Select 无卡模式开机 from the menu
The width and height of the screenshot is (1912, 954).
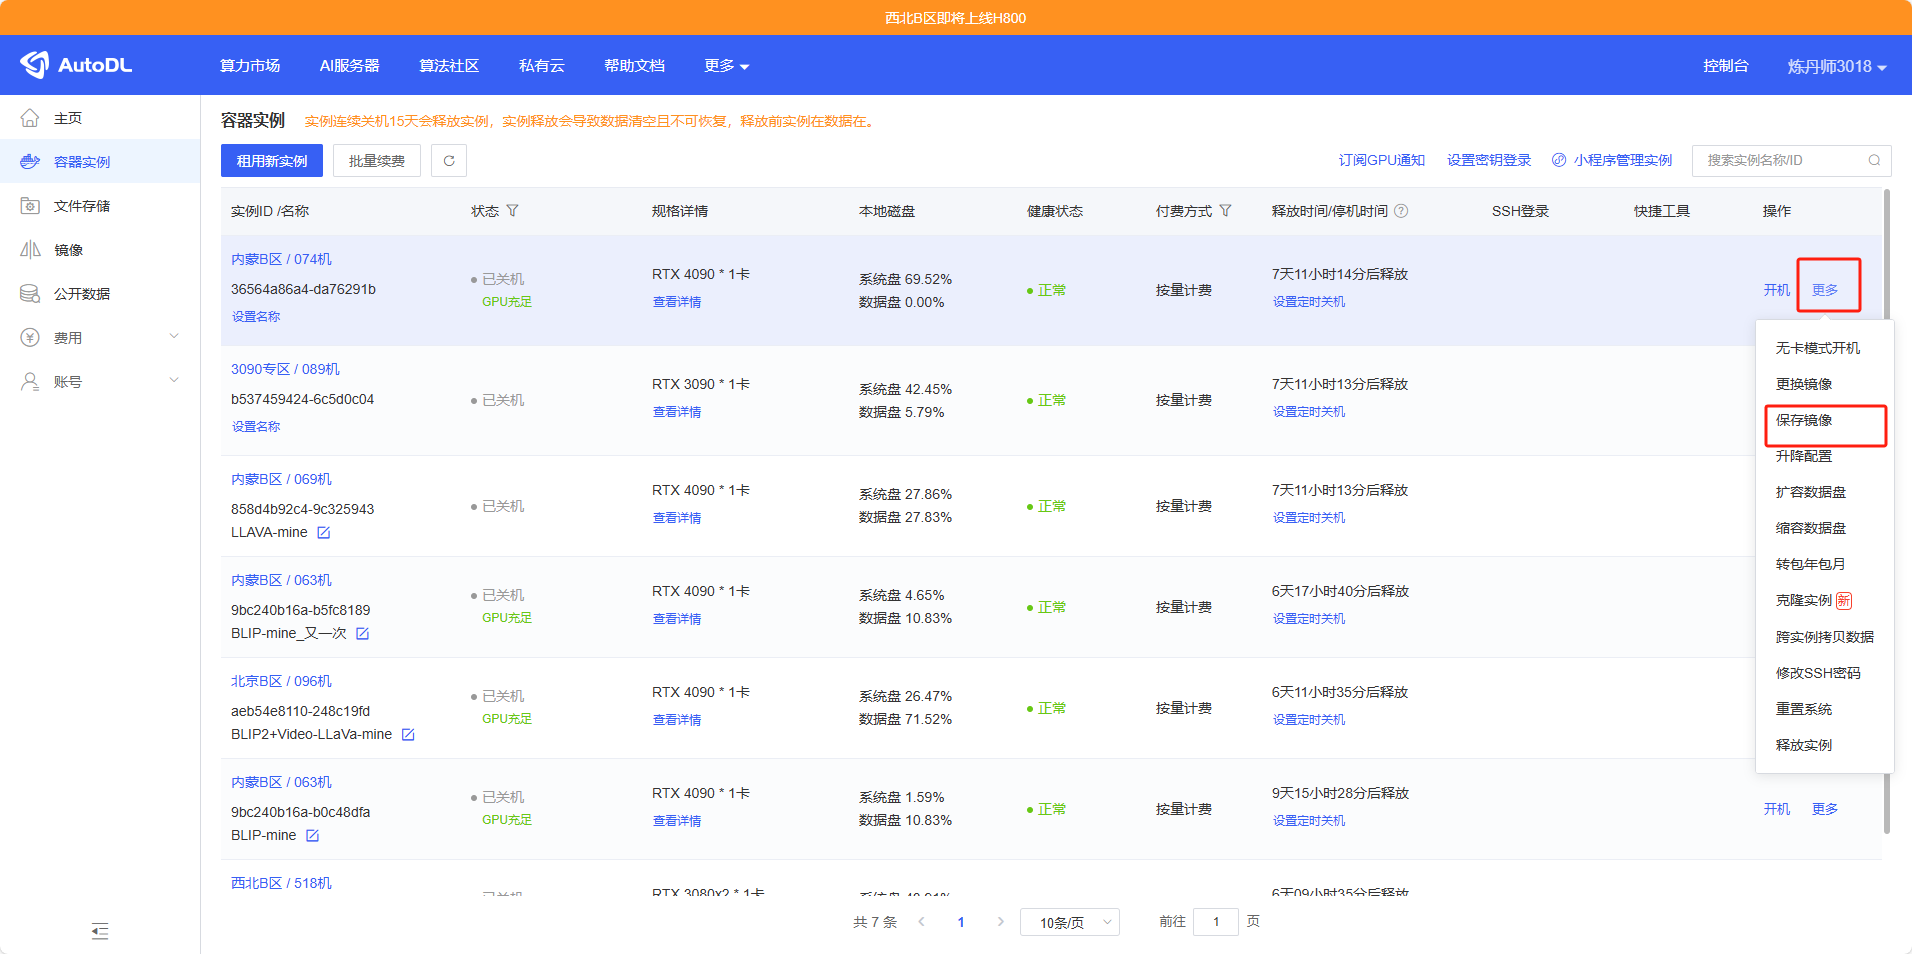pyautogui.click(x=1817, y=348)
